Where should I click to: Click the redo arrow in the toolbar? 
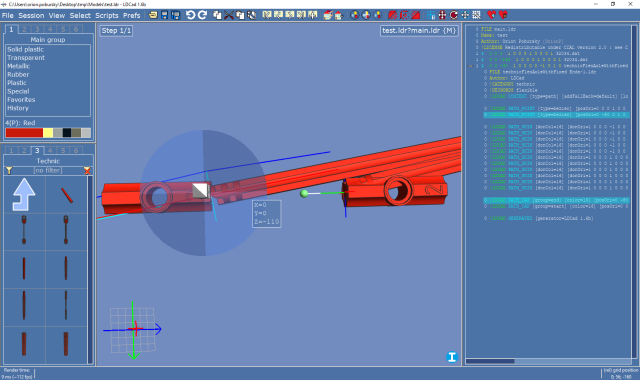[x=202, y=15]
